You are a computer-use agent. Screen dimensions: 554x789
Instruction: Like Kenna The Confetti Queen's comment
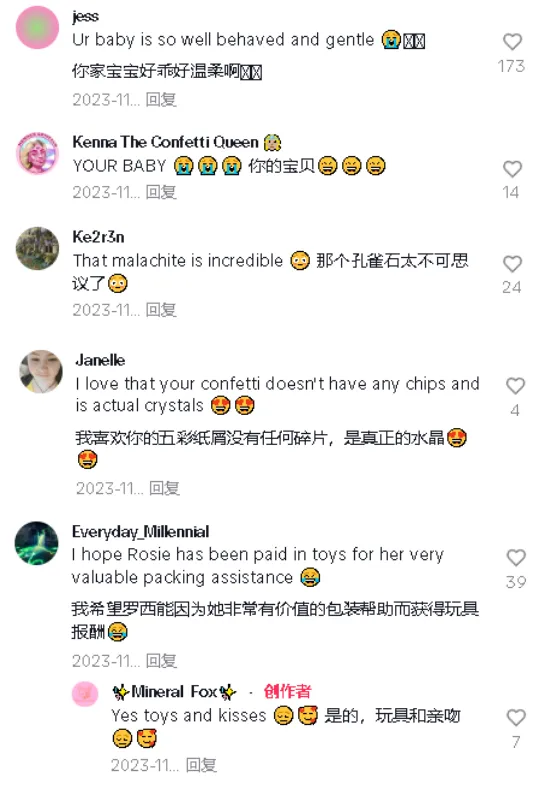(512, 169)
